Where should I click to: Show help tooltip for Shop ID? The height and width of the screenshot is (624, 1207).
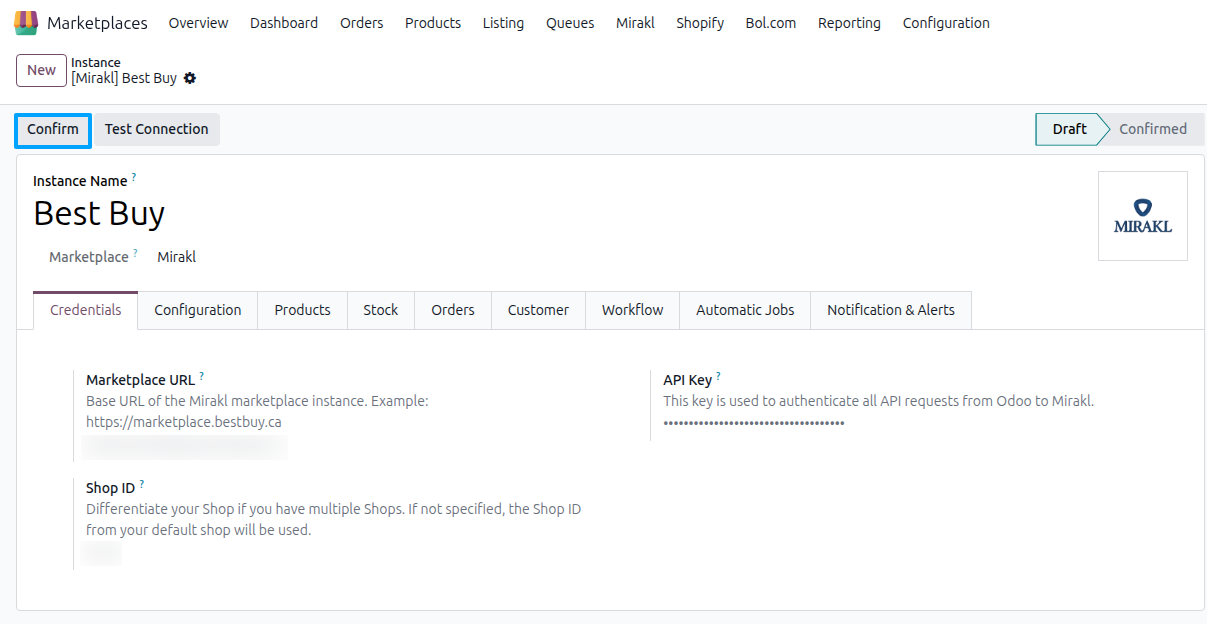coord(141,484)
